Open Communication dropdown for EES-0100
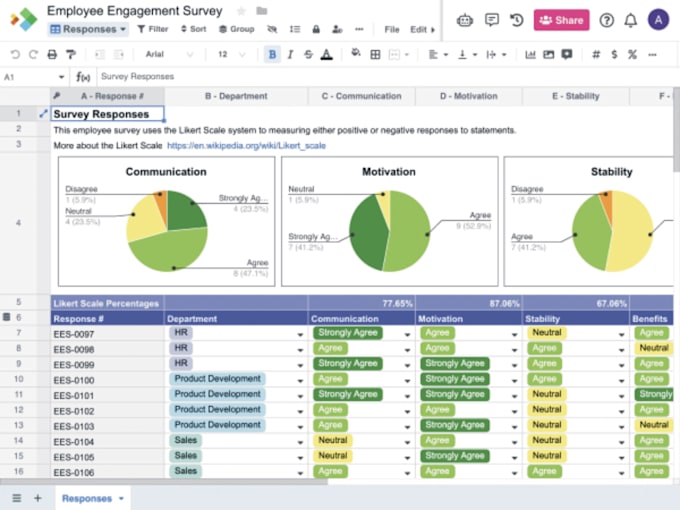 tap(407, 381)
